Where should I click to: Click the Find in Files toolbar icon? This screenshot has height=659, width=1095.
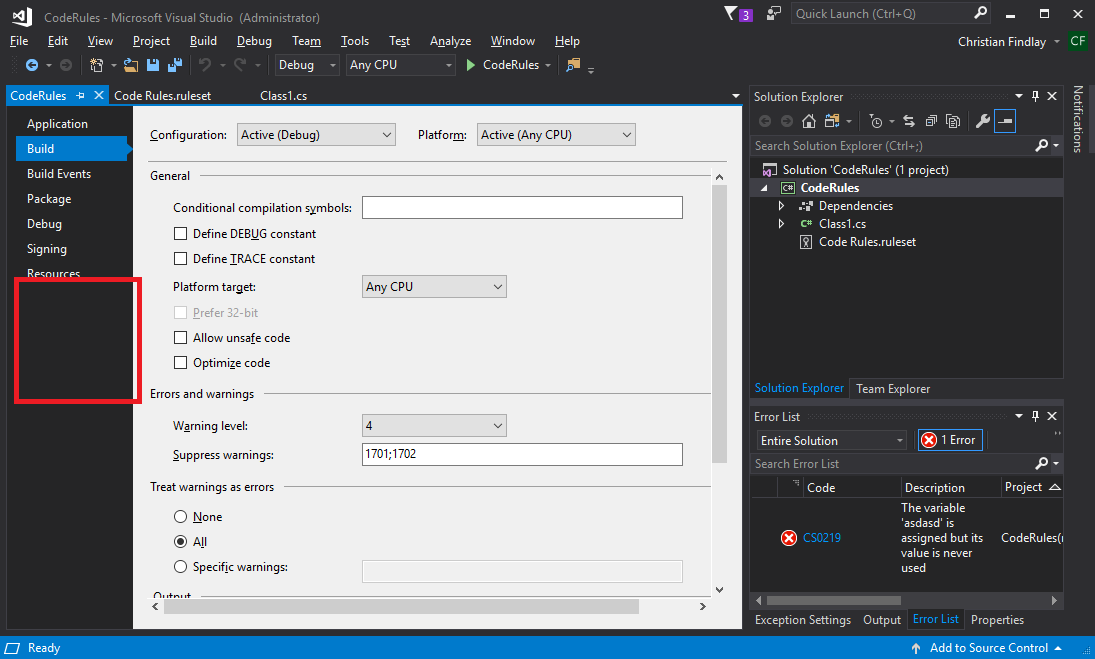tap(573, 65)
